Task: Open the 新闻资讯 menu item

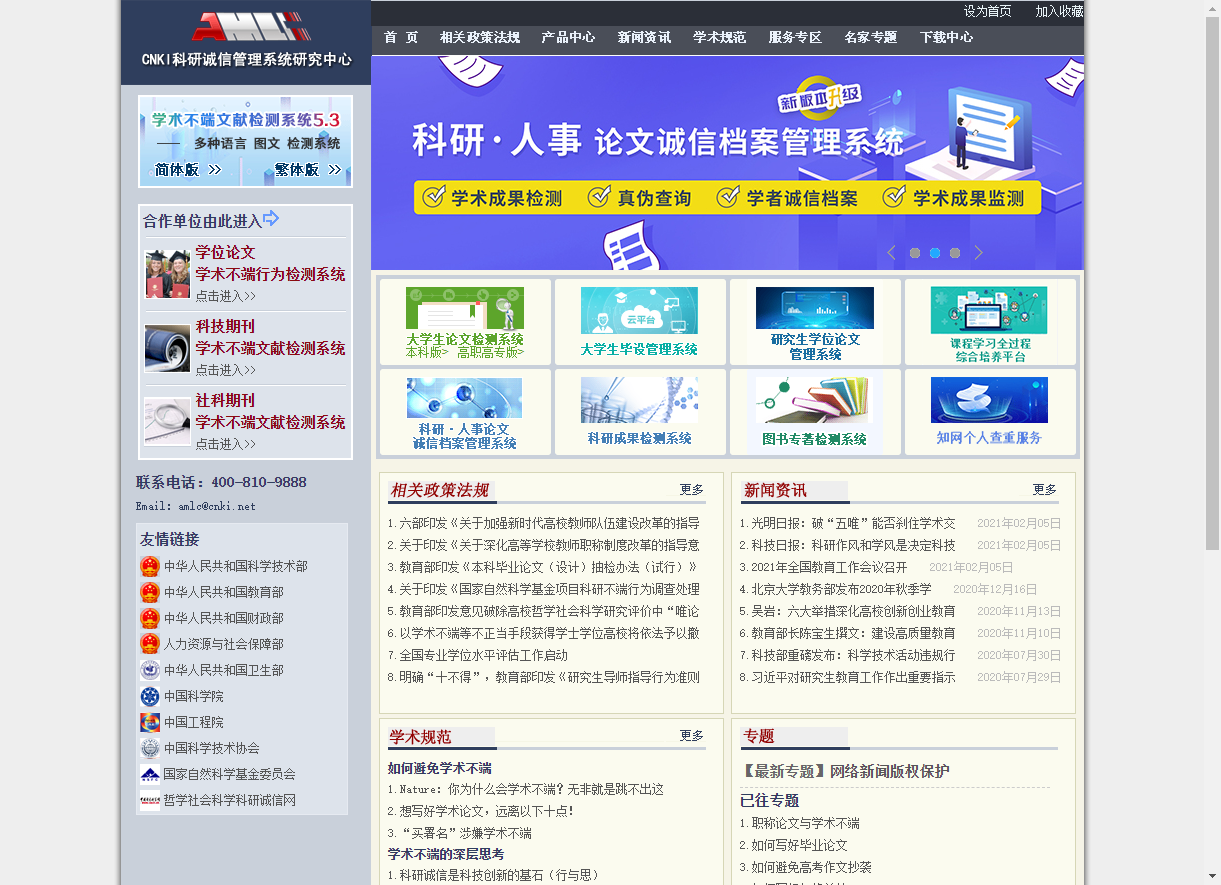Action: coord(644,38)
